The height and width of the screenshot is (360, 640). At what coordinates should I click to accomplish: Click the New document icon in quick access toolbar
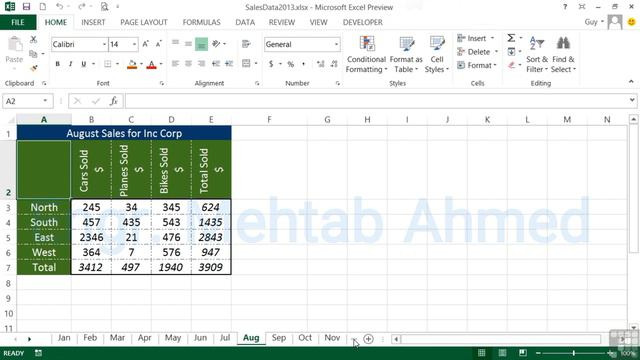pyautogui.click(x=42, y=7)
